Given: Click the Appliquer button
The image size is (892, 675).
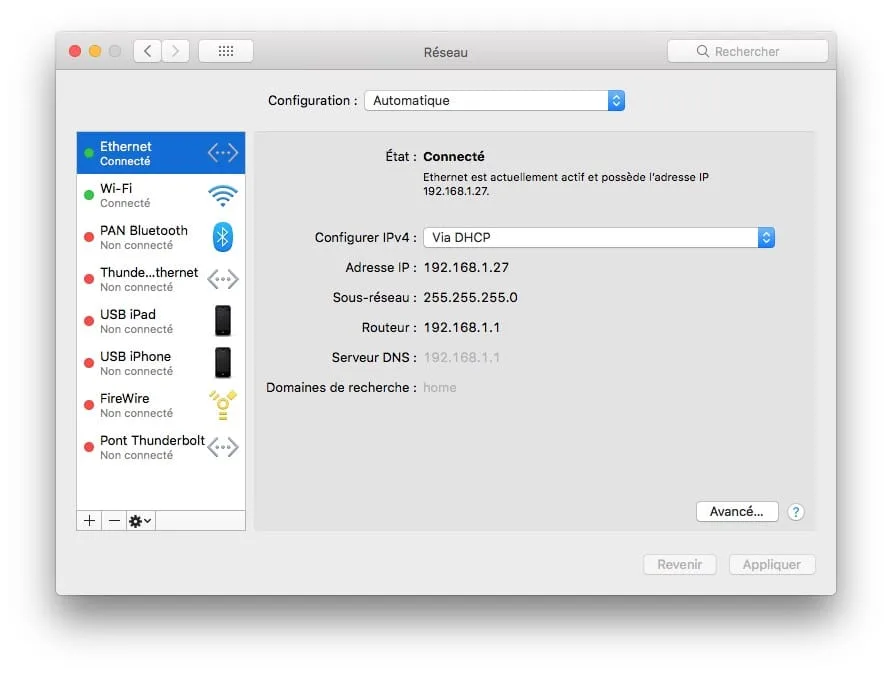Looking at the screenshot, I should click(x=771, y=564).
